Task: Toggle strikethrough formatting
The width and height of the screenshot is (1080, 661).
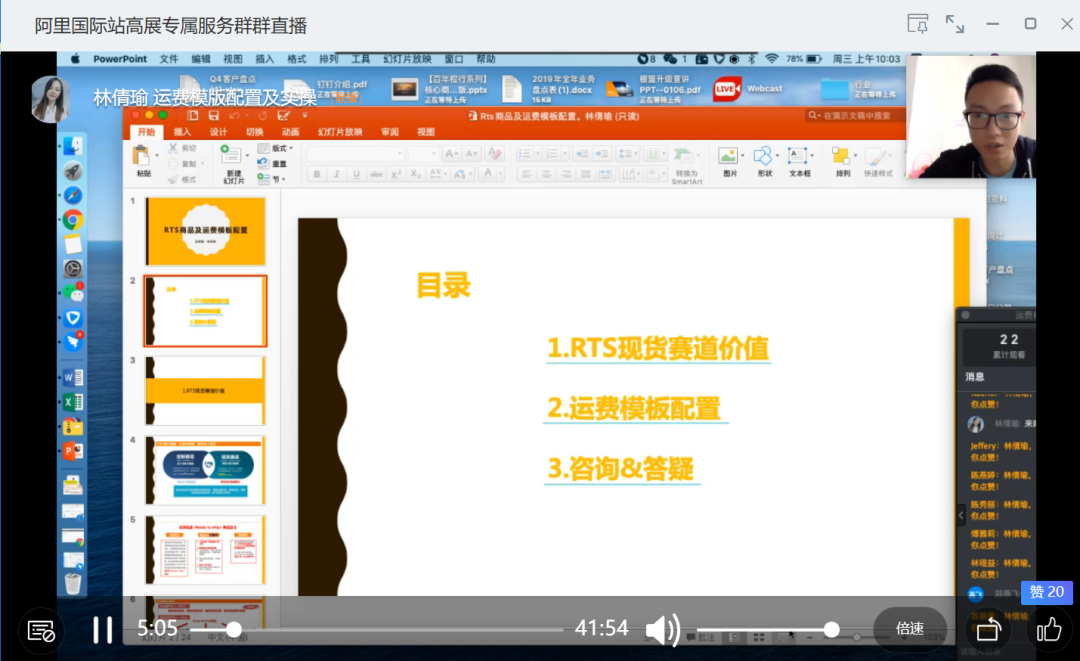Action: [x=376, y=174]
